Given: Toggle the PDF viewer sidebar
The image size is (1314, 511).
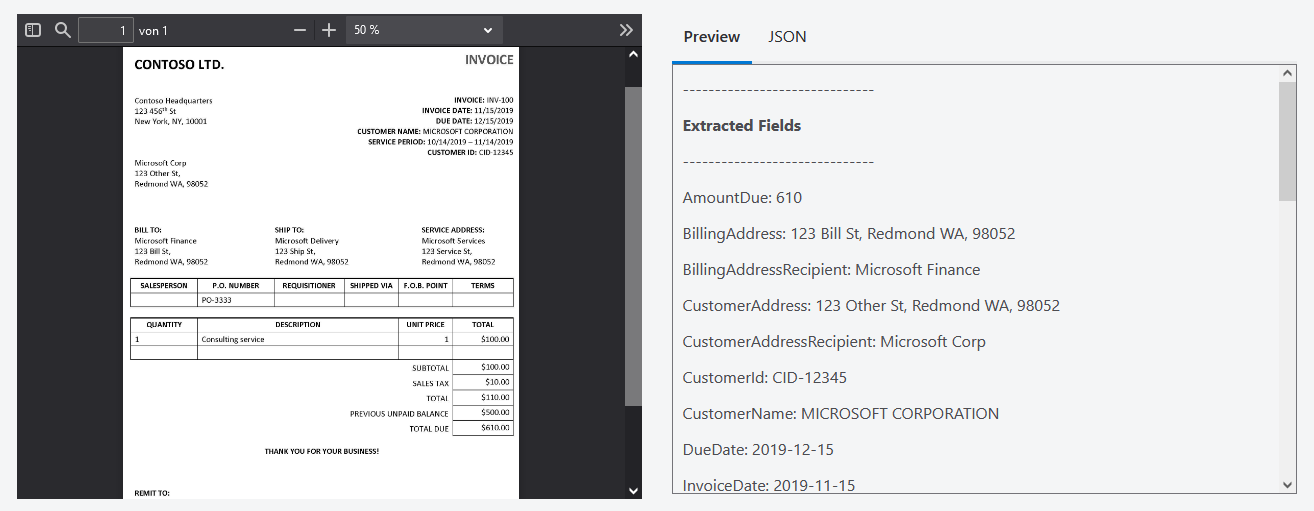Looking at the screenshot, I should [x=33, y=30].
